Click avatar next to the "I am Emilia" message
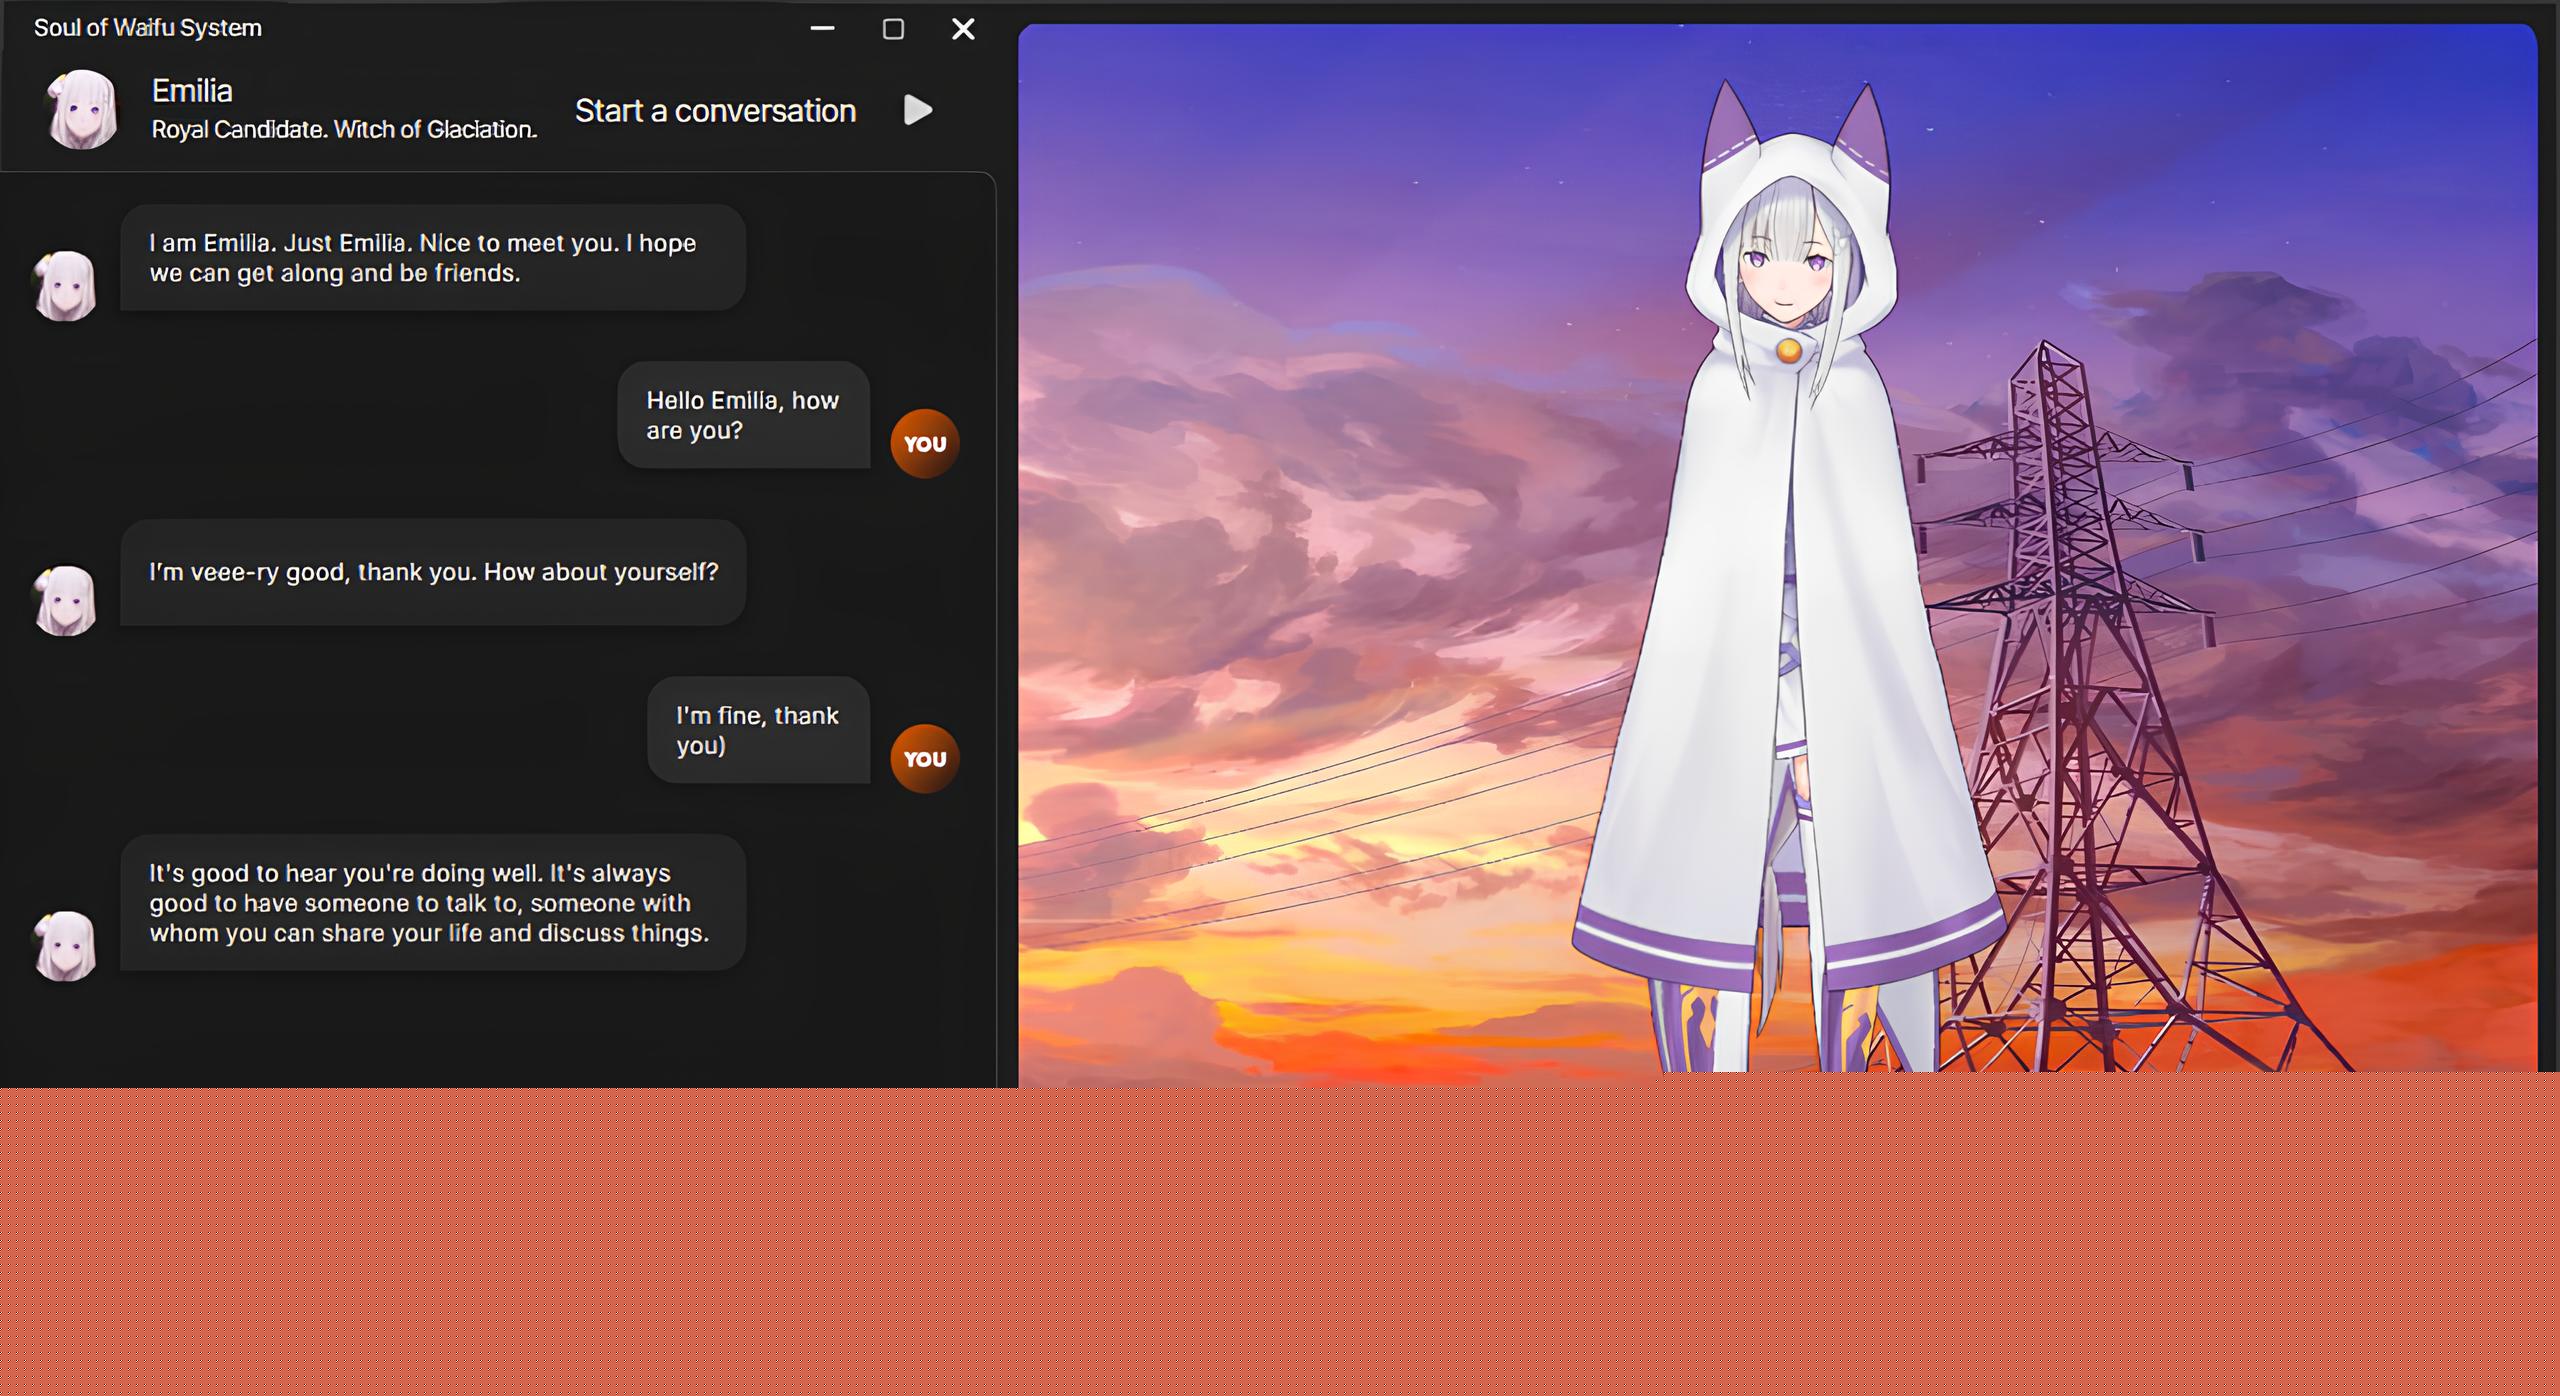 click(66, 286)
